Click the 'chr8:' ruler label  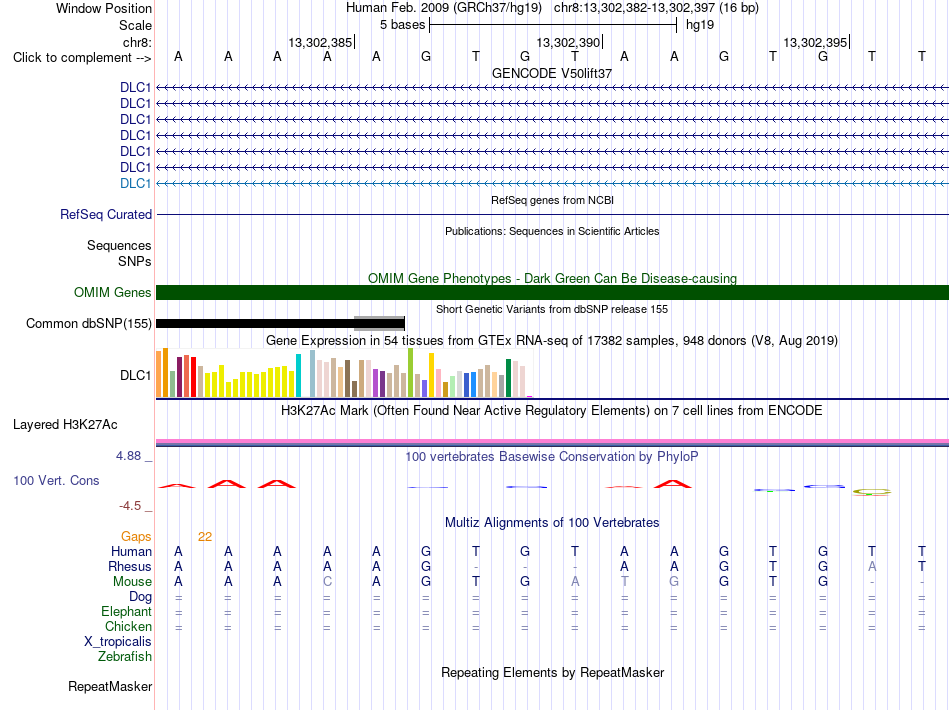tap(137, 42)
